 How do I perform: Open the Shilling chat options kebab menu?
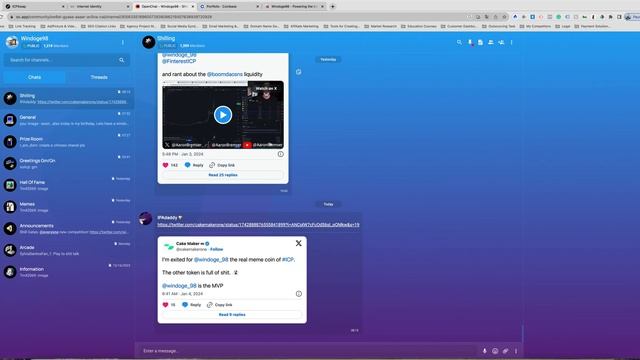511,42
